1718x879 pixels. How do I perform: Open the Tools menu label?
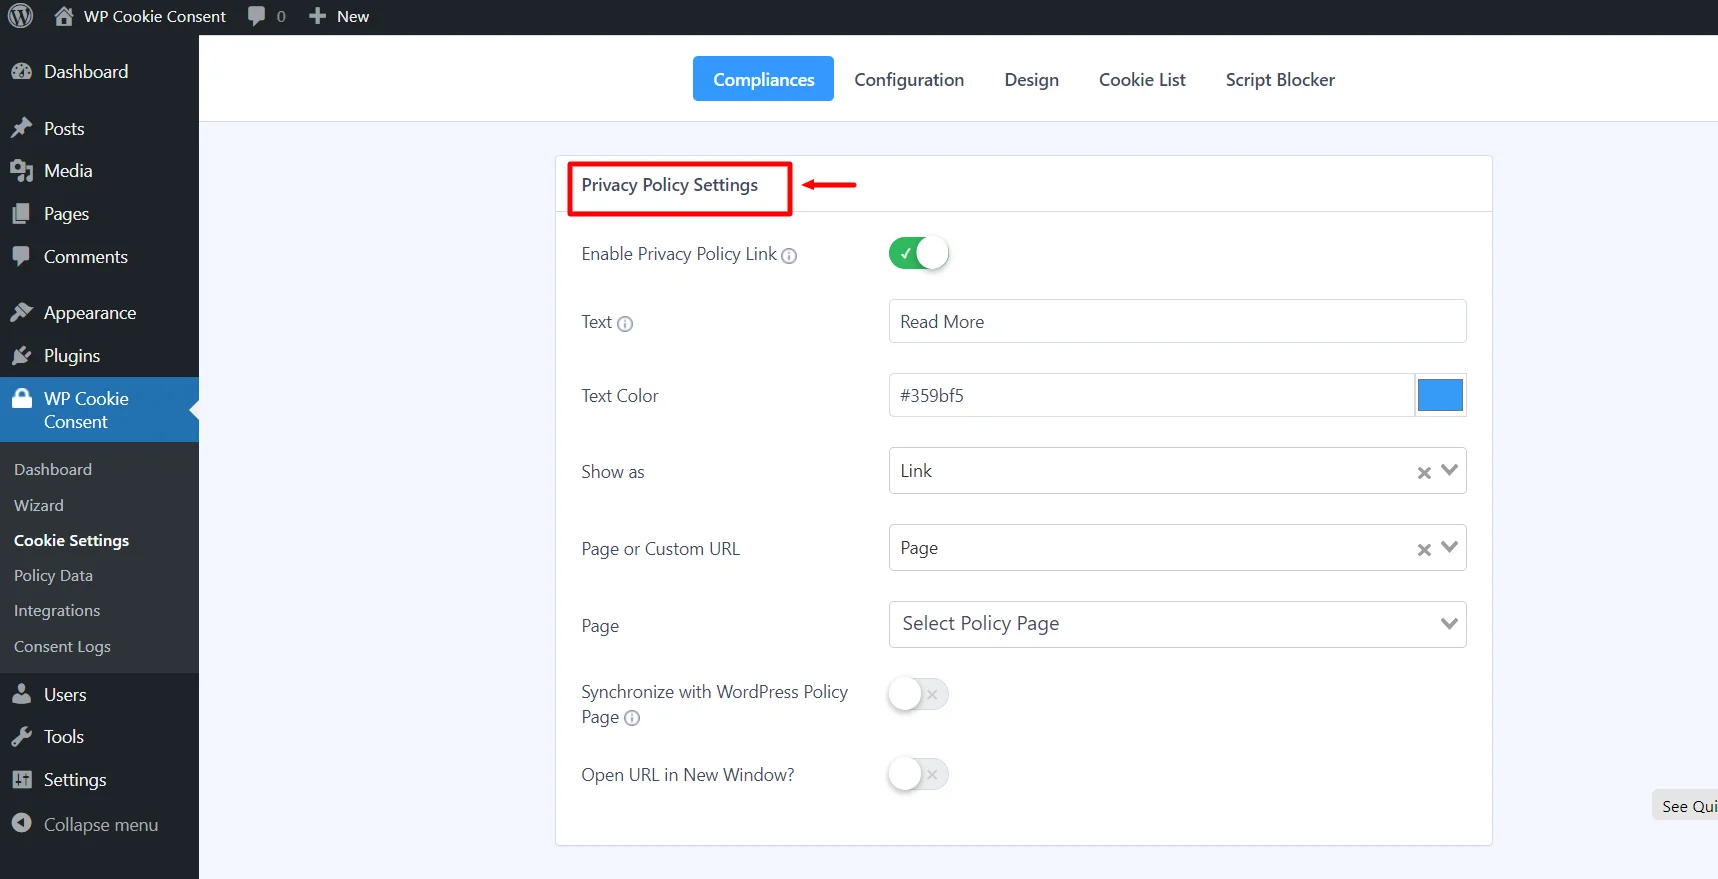coord(64,737)
